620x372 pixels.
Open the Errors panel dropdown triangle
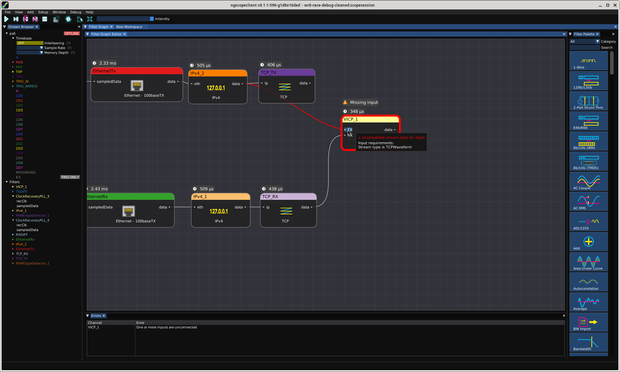coord(88,316)
